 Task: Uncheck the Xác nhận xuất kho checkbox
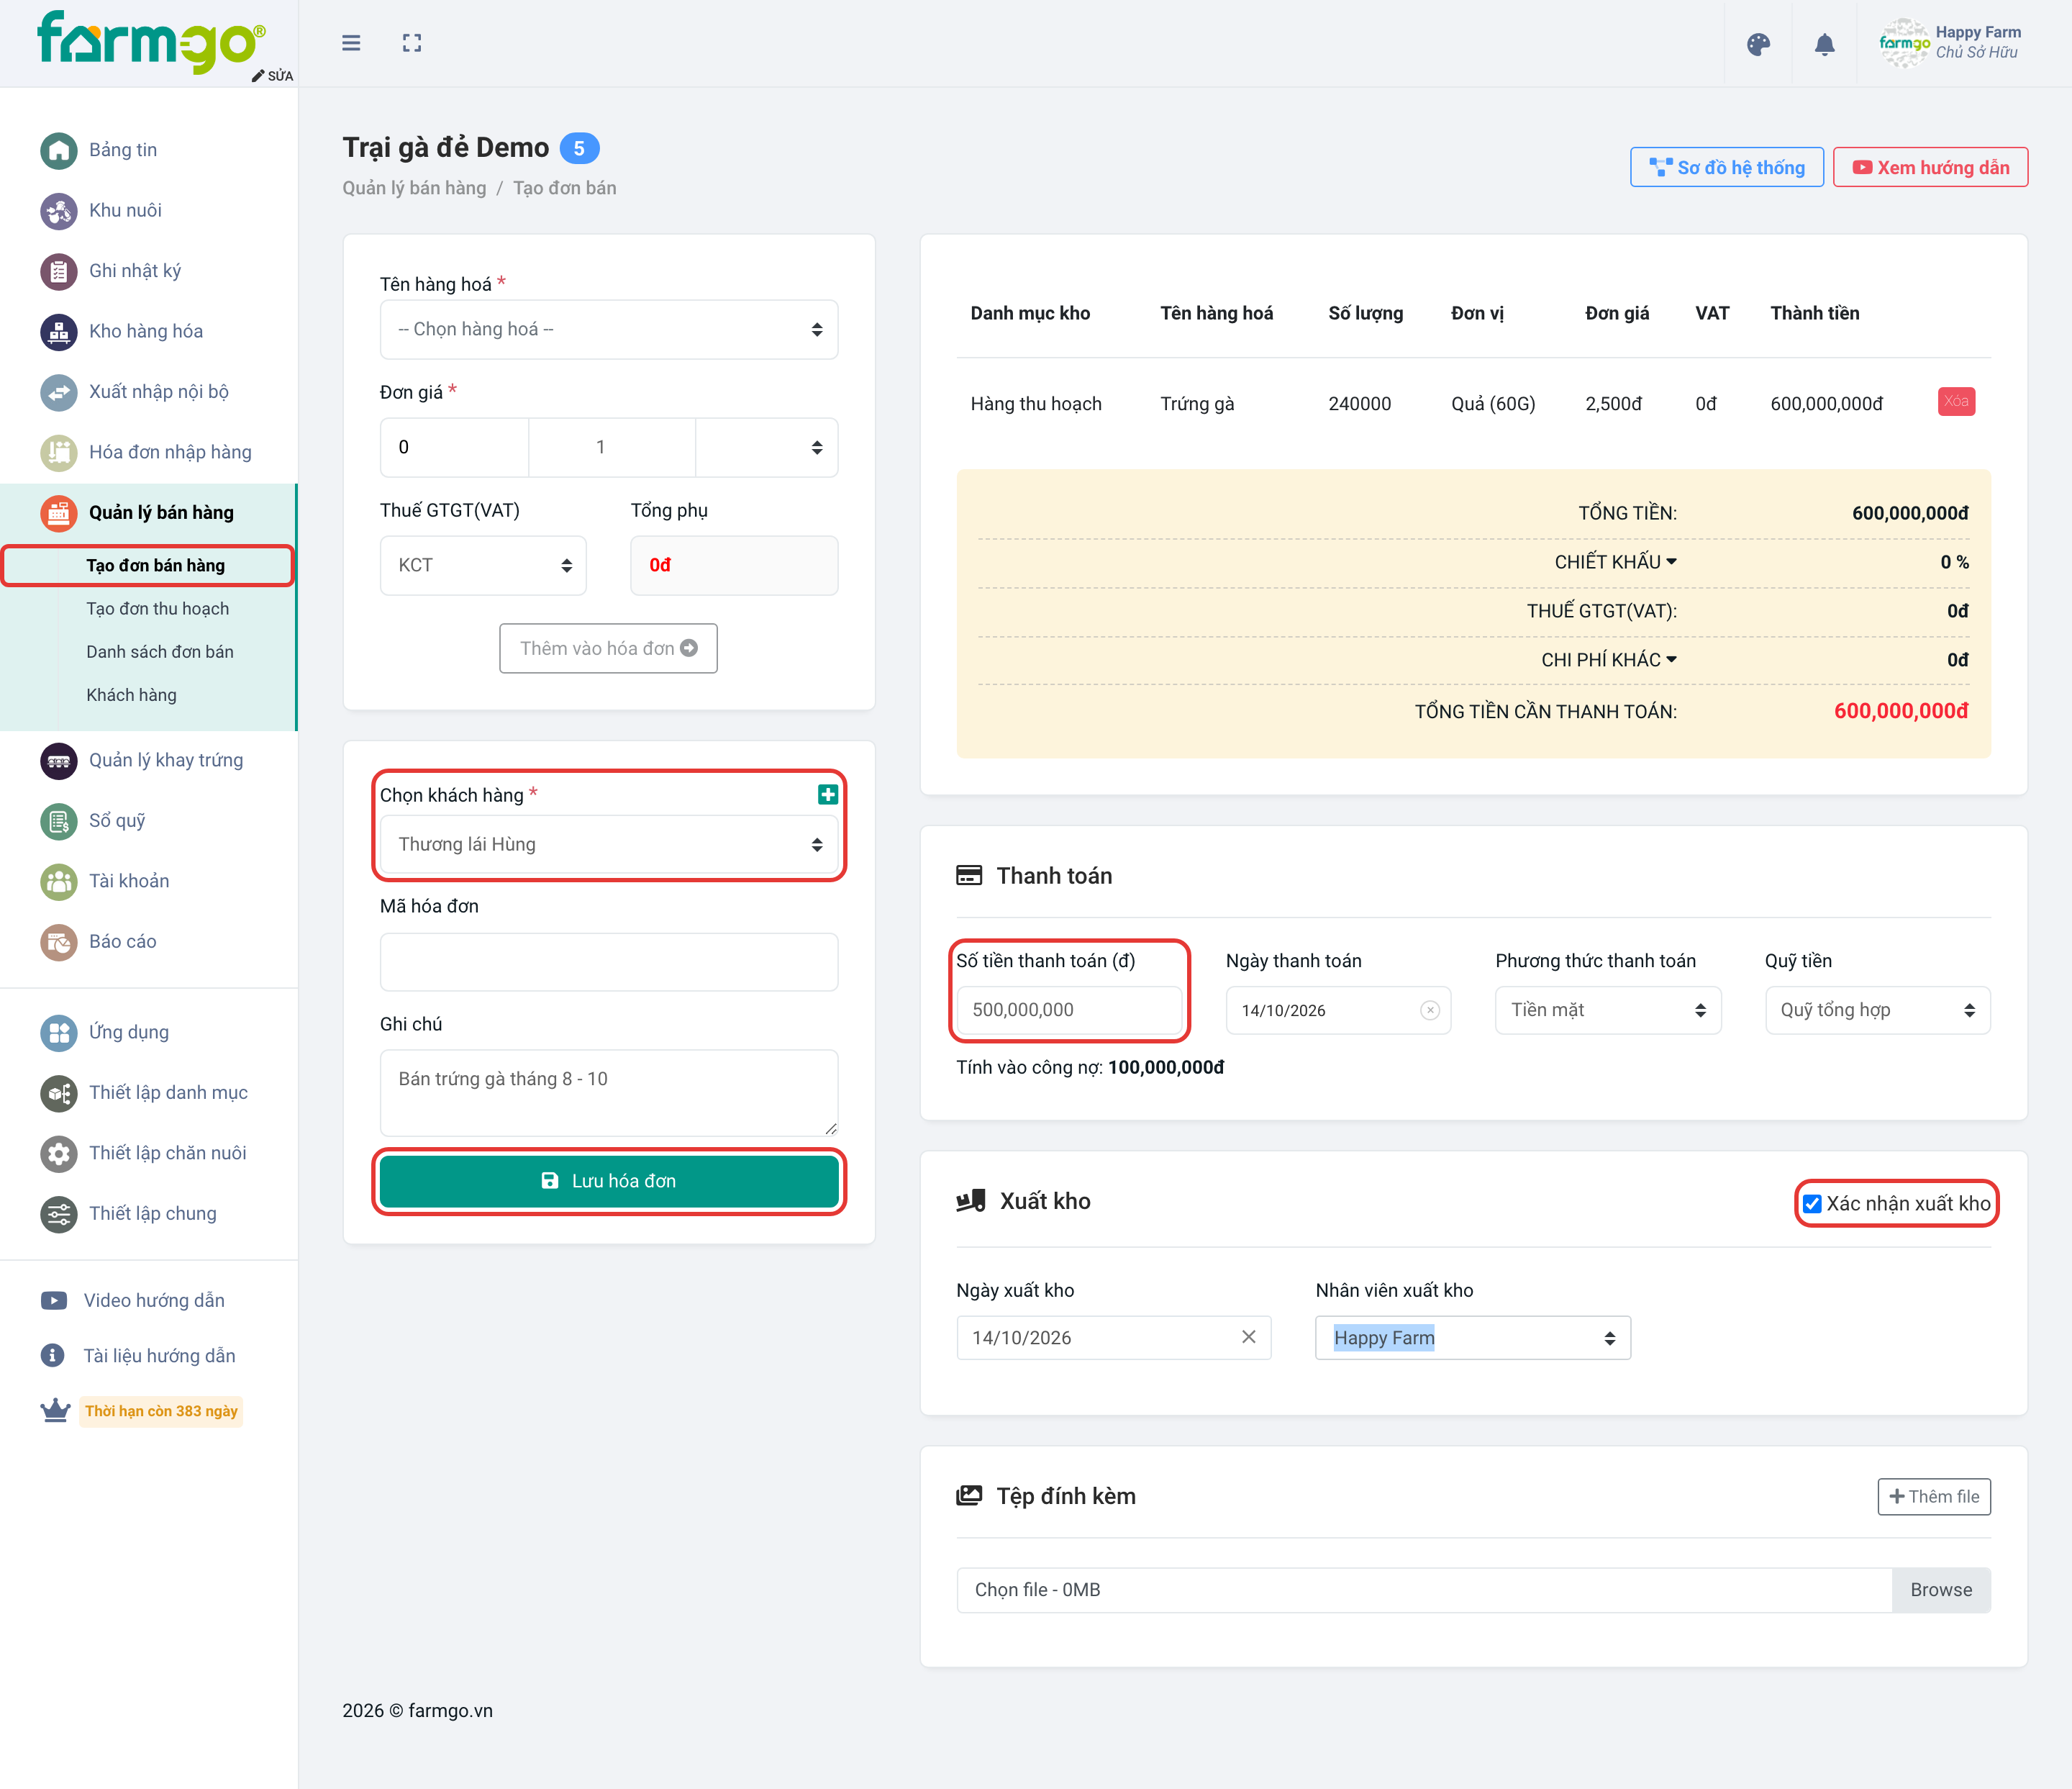[x=1812, y=1204]
